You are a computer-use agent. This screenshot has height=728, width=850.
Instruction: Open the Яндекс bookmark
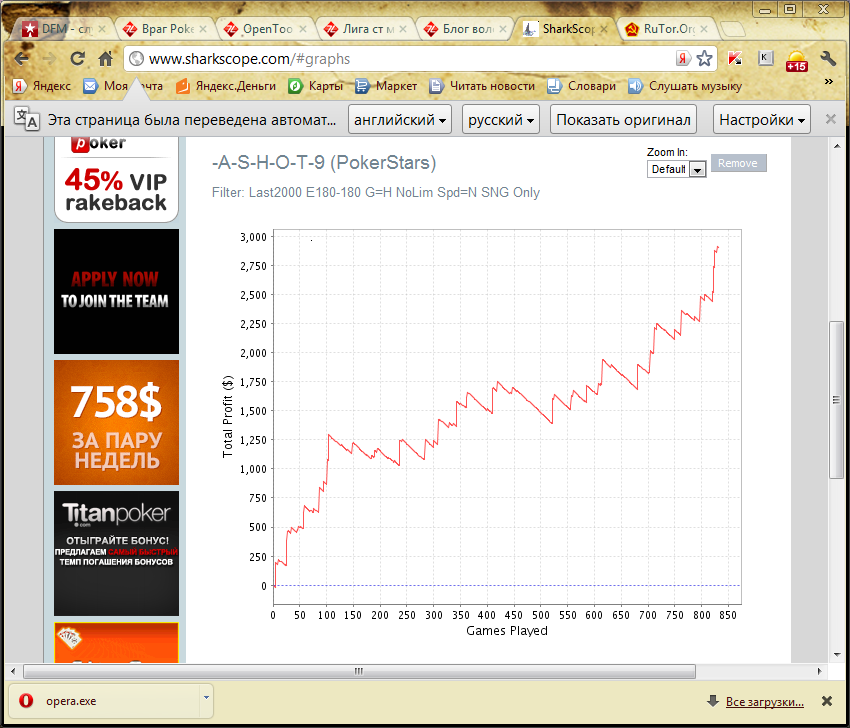[42, 86]
